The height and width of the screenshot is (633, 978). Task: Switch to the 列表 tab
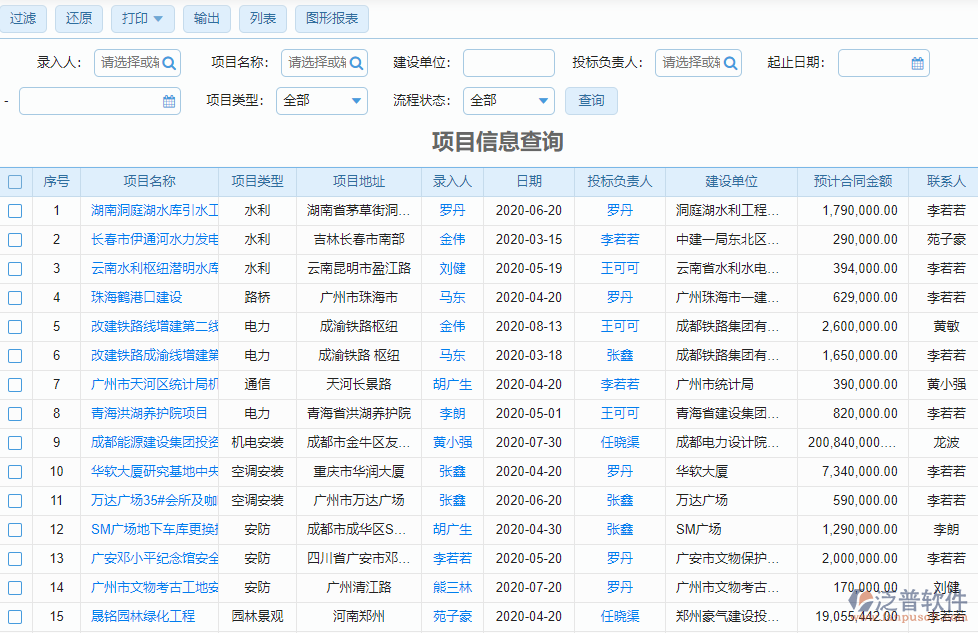[x=262, y=18]
